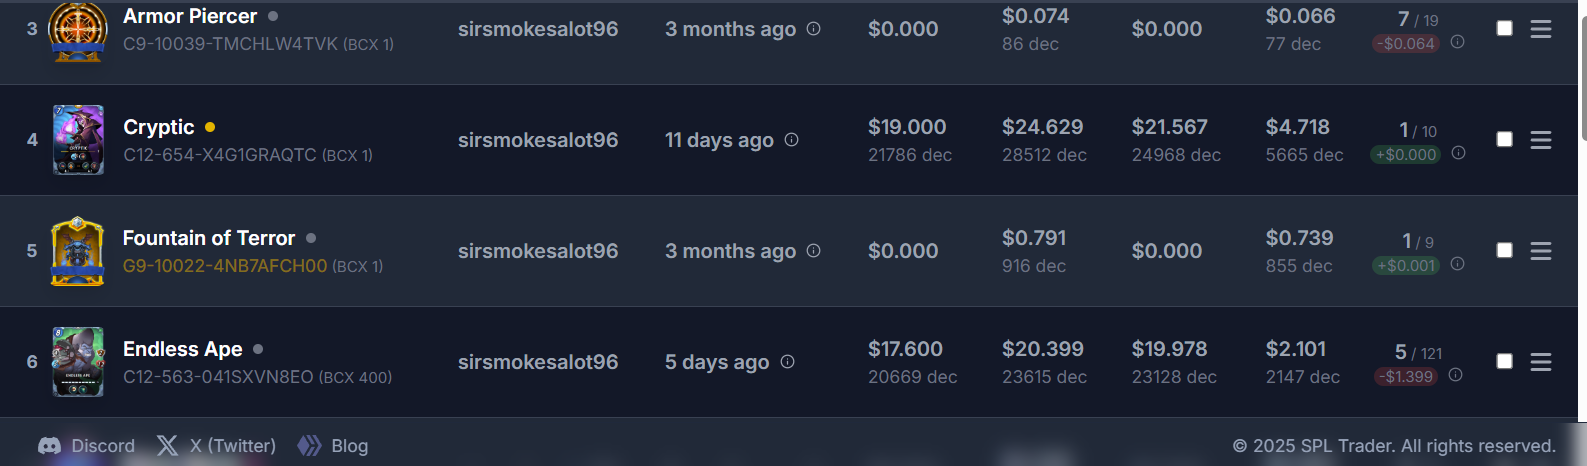Click the Discord icon in footer
Screen dimensions: 1587x466
coord(49,446)
